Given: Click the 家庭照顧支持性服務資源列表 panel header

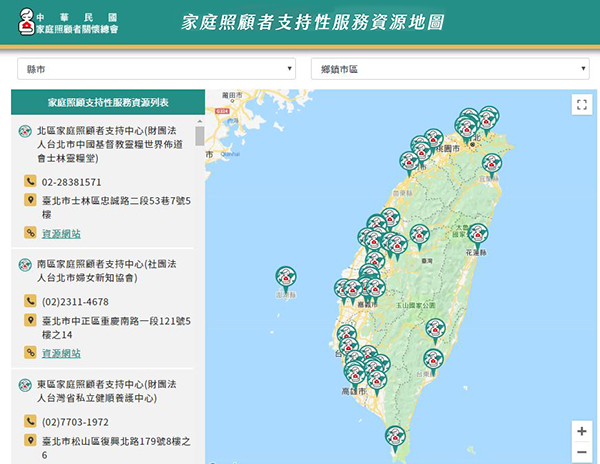Looking at the screenshot, I should point(107,102).
